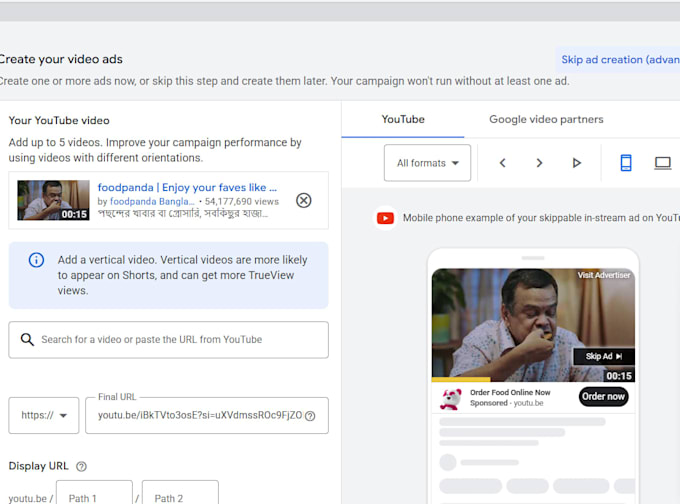680x504 pixels.
Task: Click the search magnifier icon
Action: pyautogui.click(x=27, y=340)
